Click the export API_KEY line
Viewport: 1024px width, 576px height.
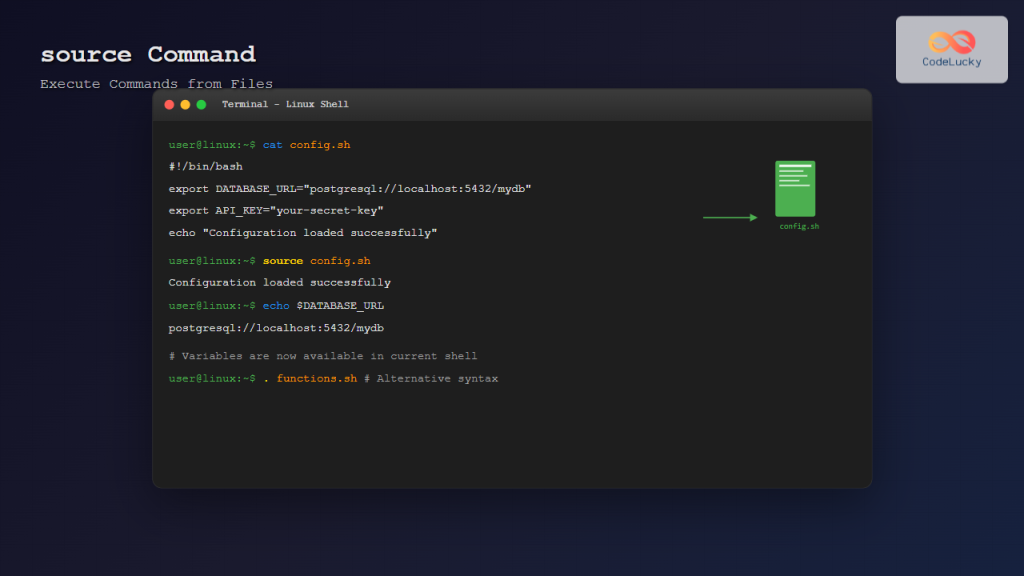click(276, 211)
